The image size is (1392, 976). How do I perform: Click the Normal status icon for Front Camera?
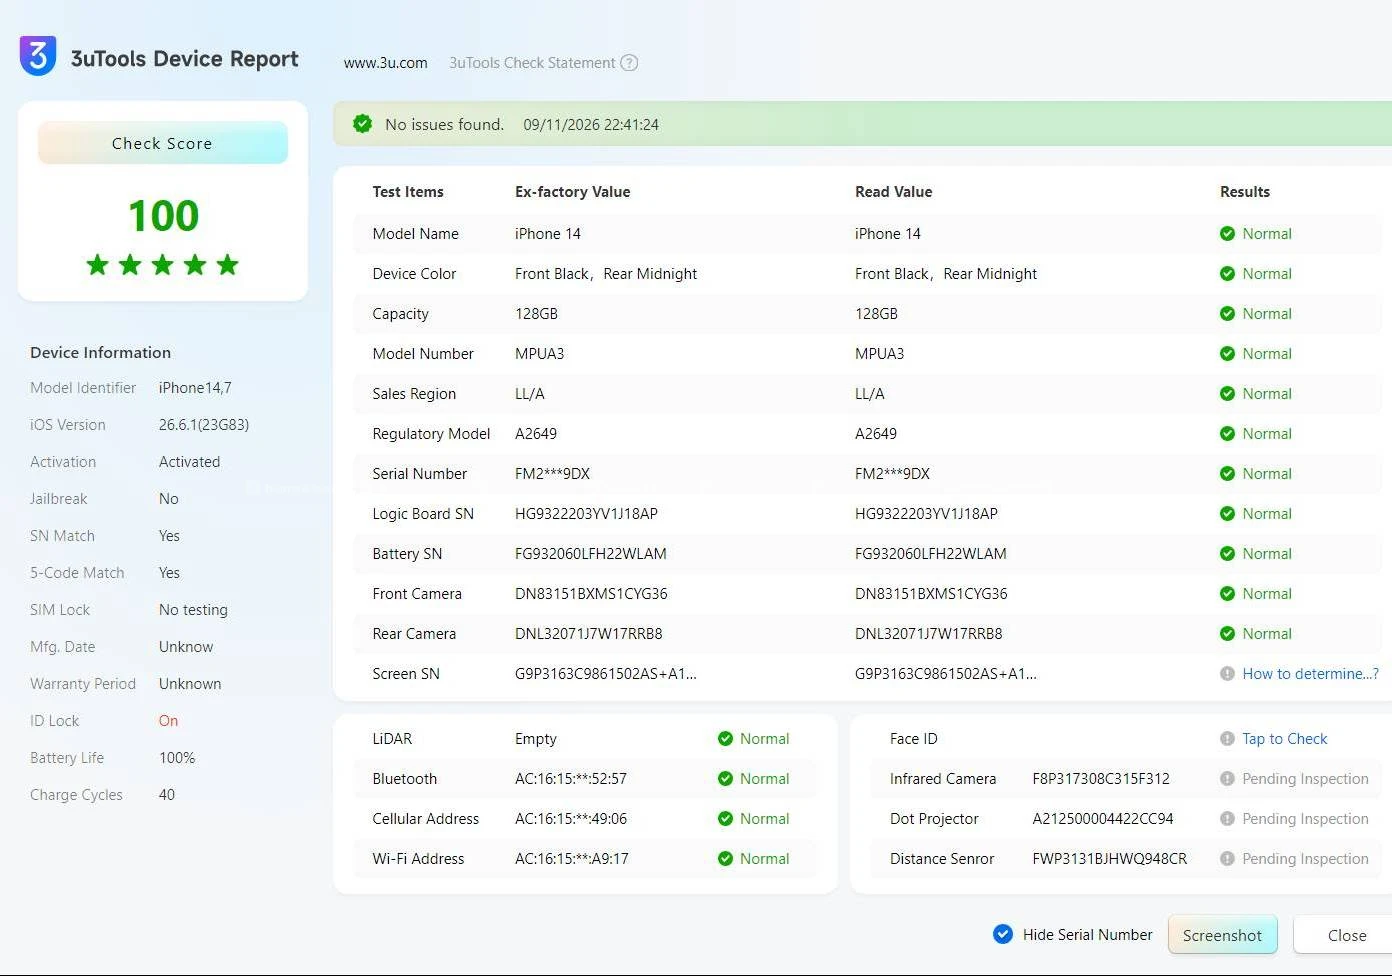(1227, 594)
